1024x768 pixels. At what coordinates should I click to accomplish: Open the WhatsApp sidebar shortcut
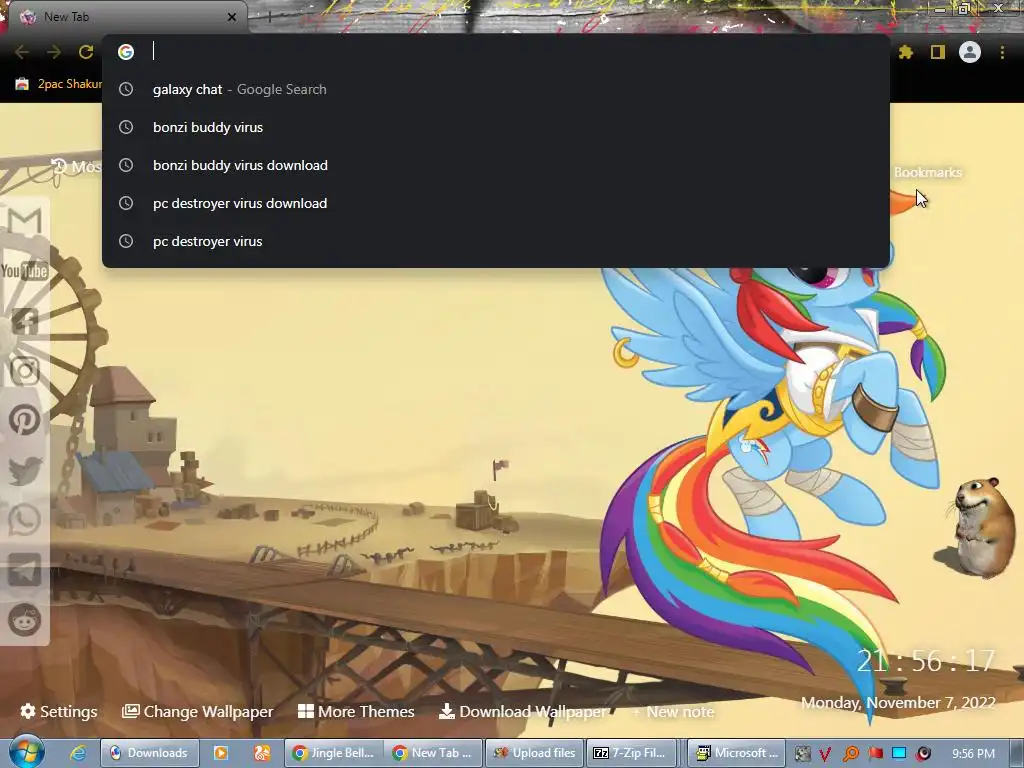click(25, 520)
